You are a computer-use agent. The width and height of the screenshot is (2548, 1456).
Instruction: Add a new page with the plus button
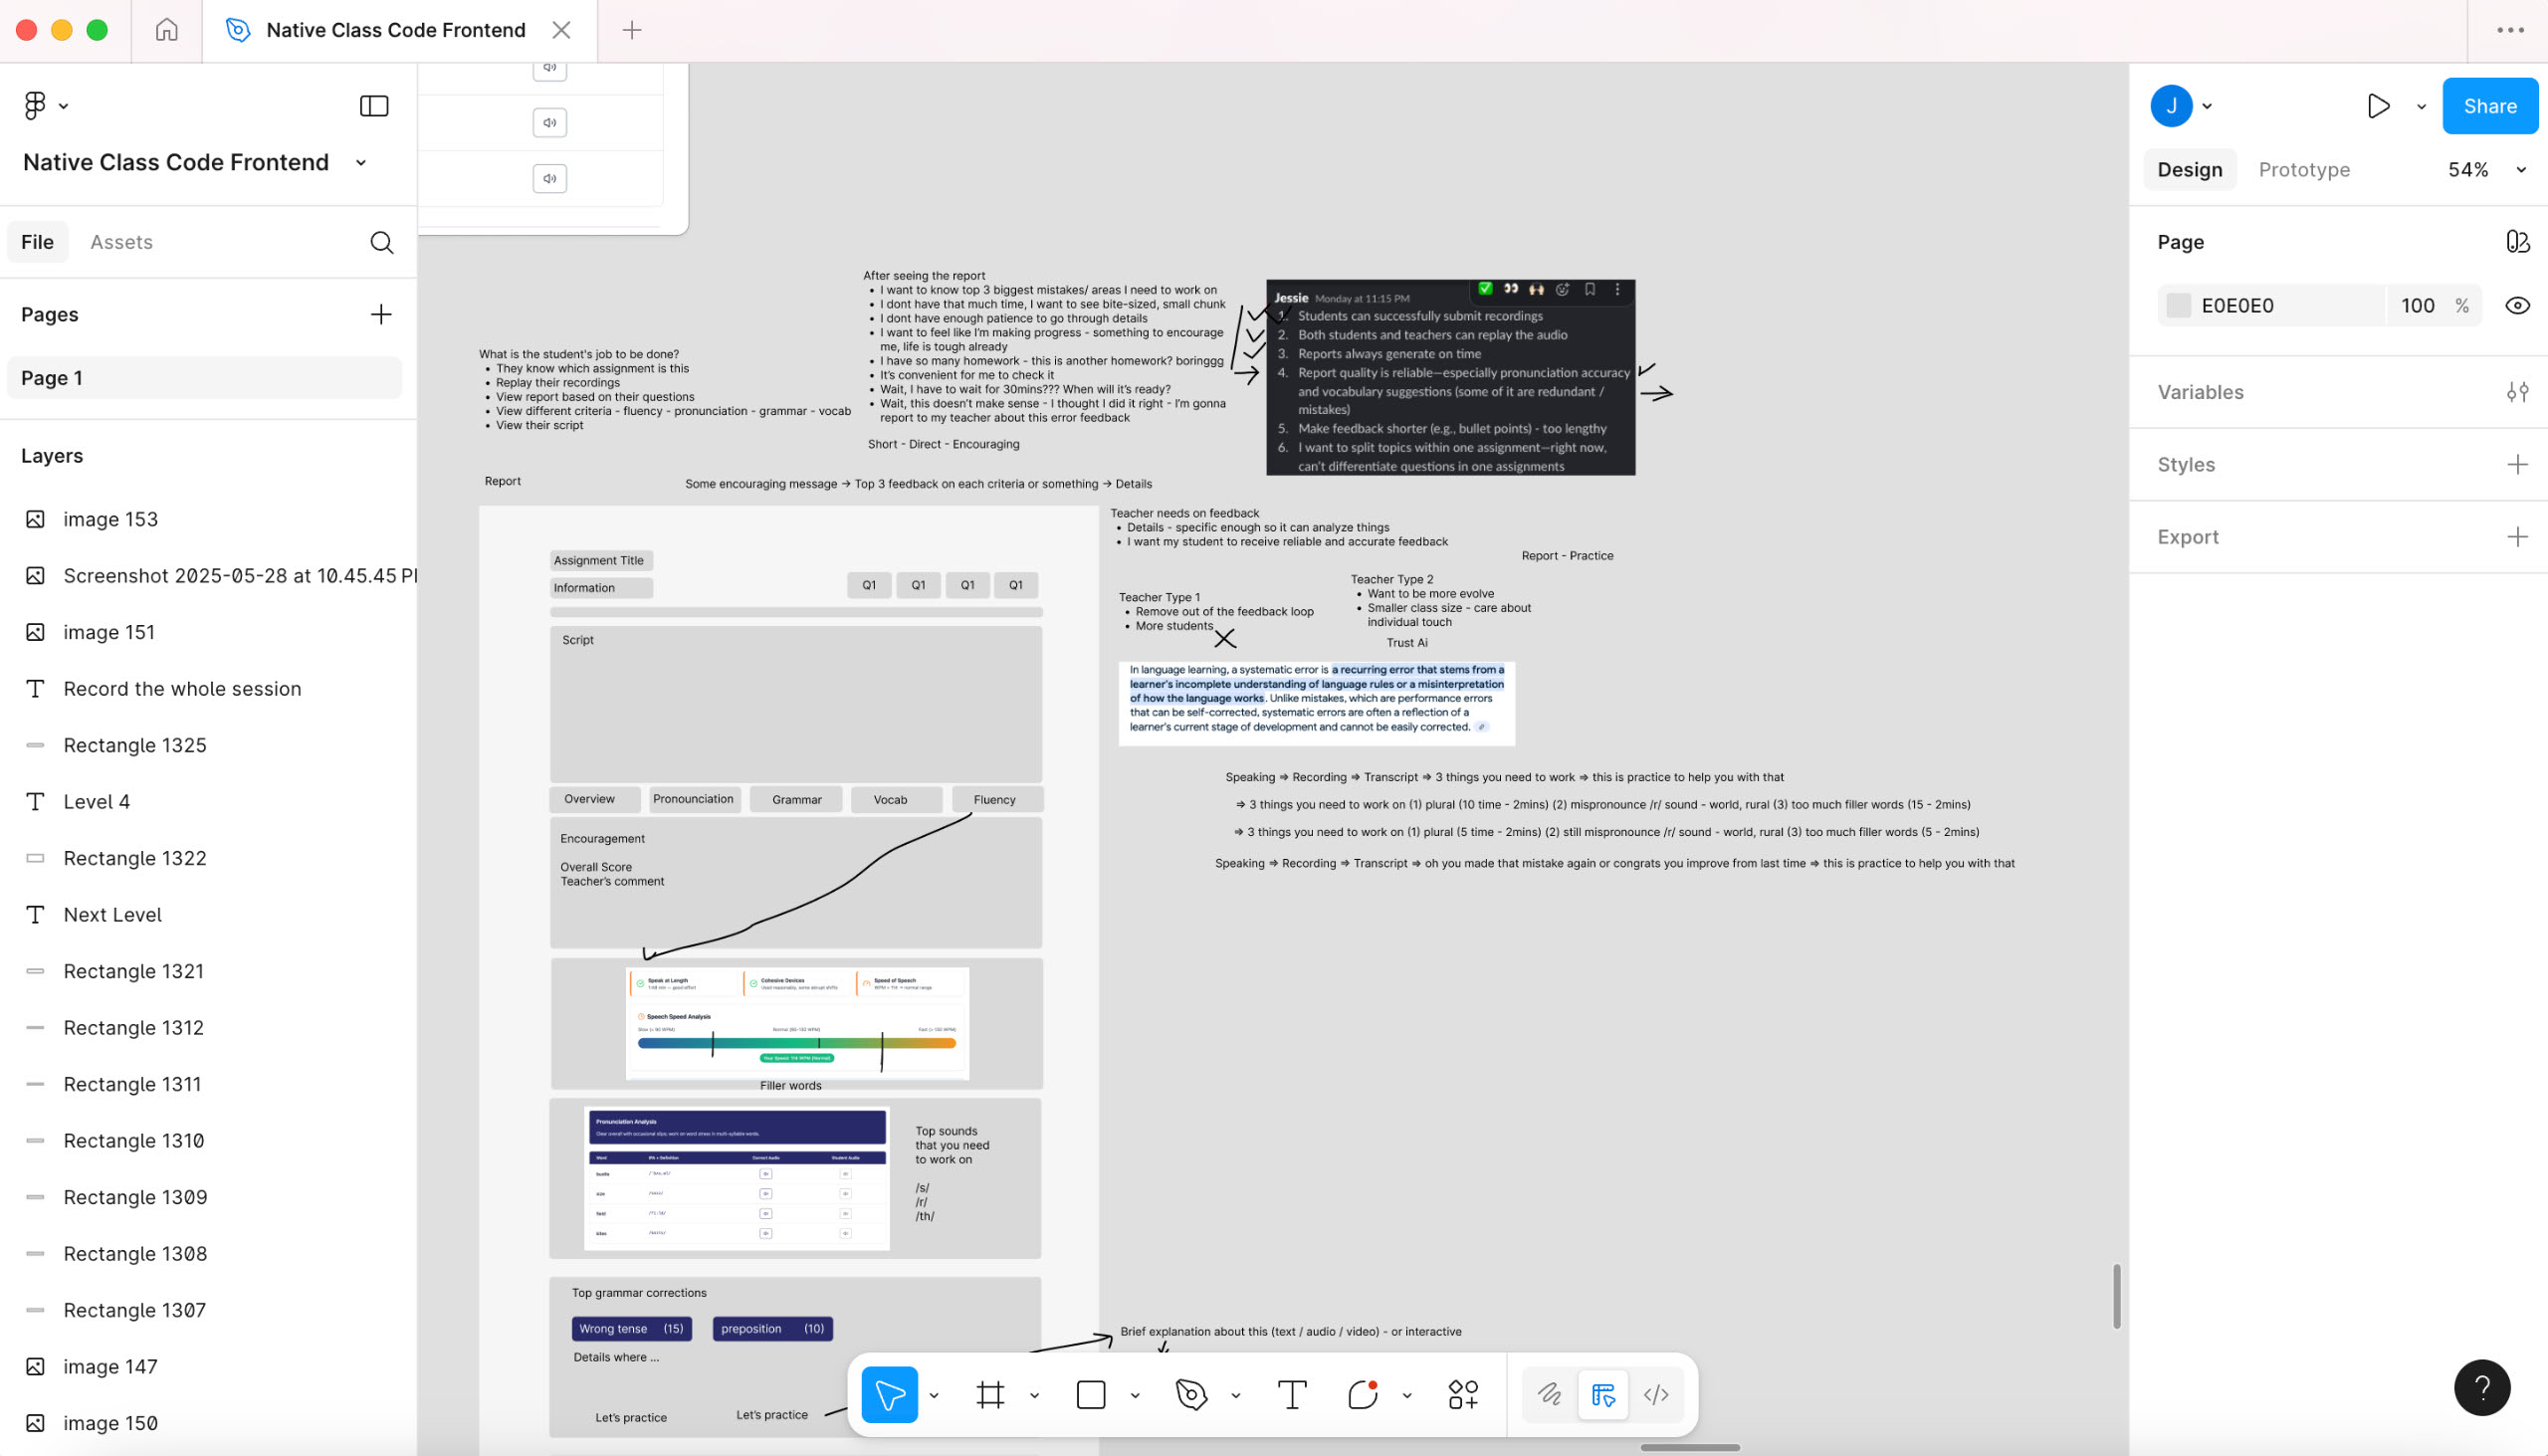tap(380, 314)
